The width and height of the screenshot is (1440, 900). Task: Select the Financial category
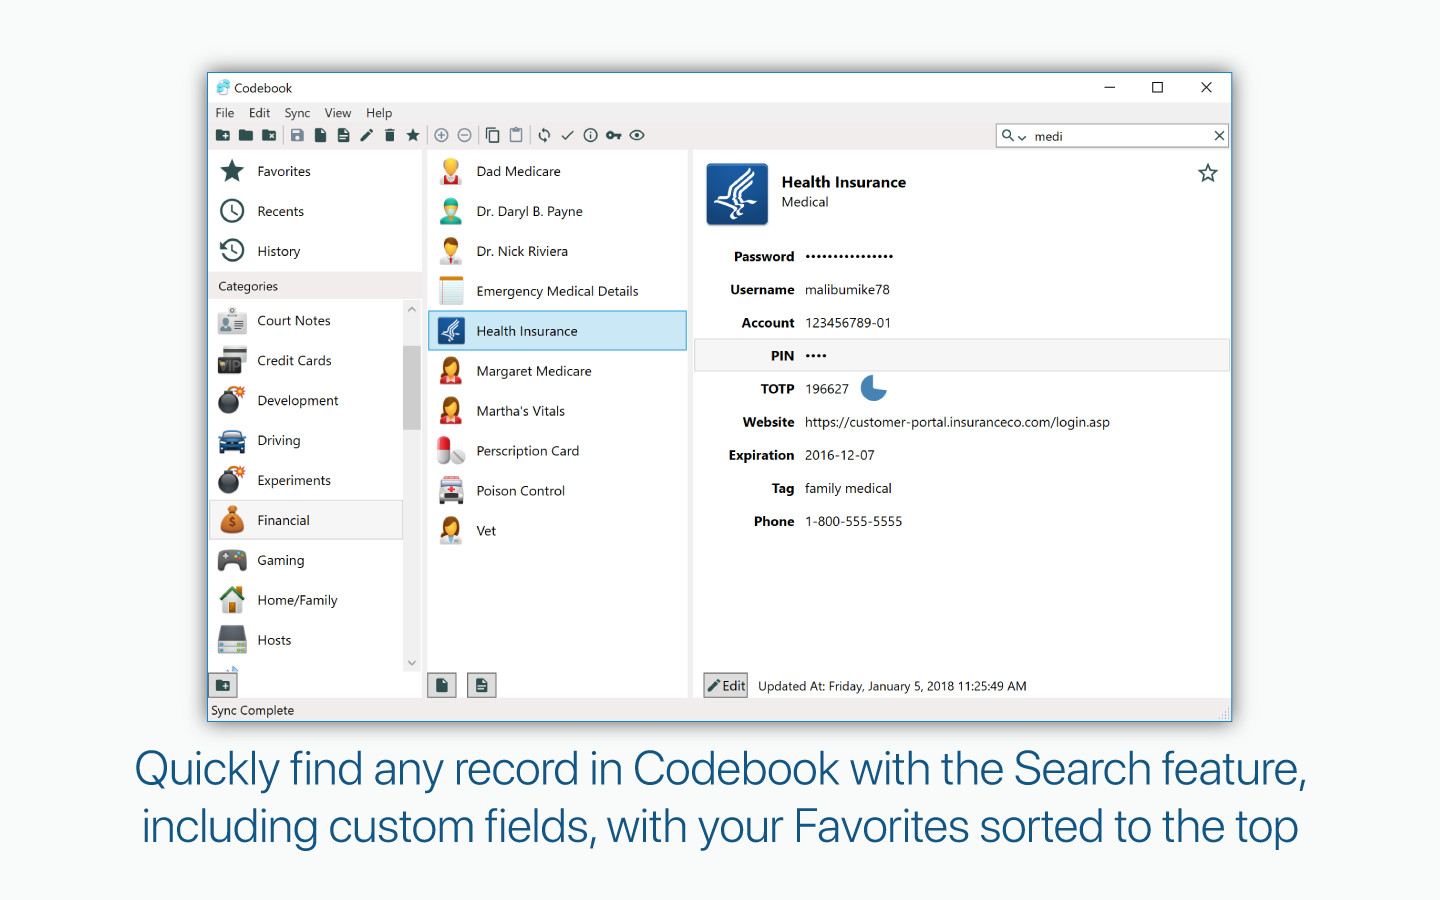306,520
